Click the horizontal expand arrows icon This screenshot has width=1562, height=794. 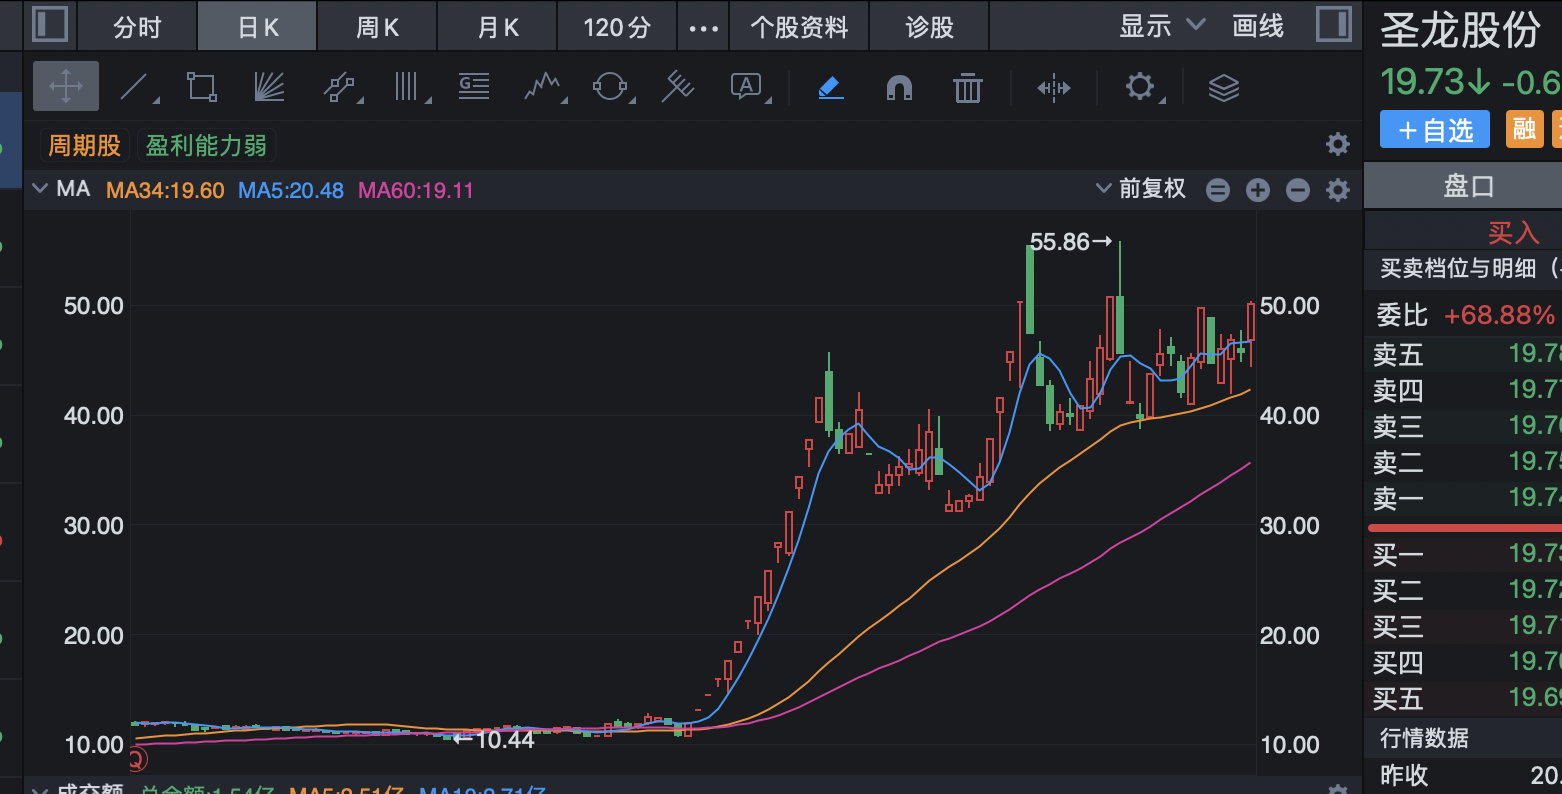1054,86
